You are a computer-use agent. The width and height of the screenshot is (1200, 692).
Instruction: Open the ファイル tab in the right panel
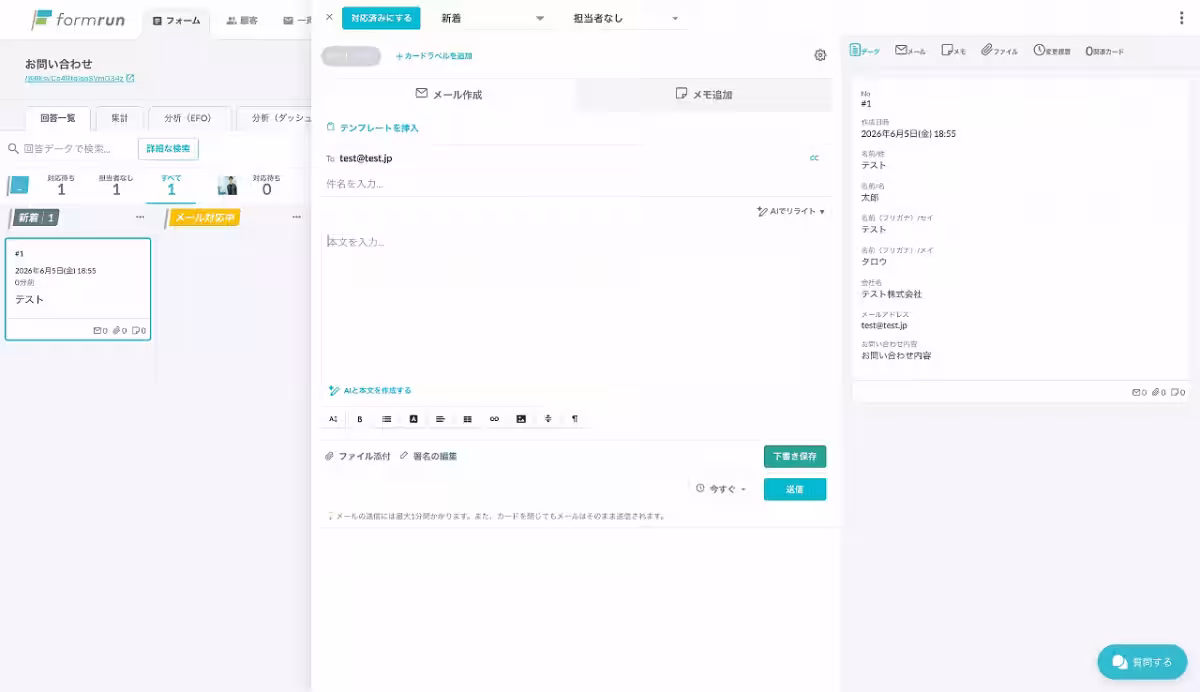(1000, 50)
